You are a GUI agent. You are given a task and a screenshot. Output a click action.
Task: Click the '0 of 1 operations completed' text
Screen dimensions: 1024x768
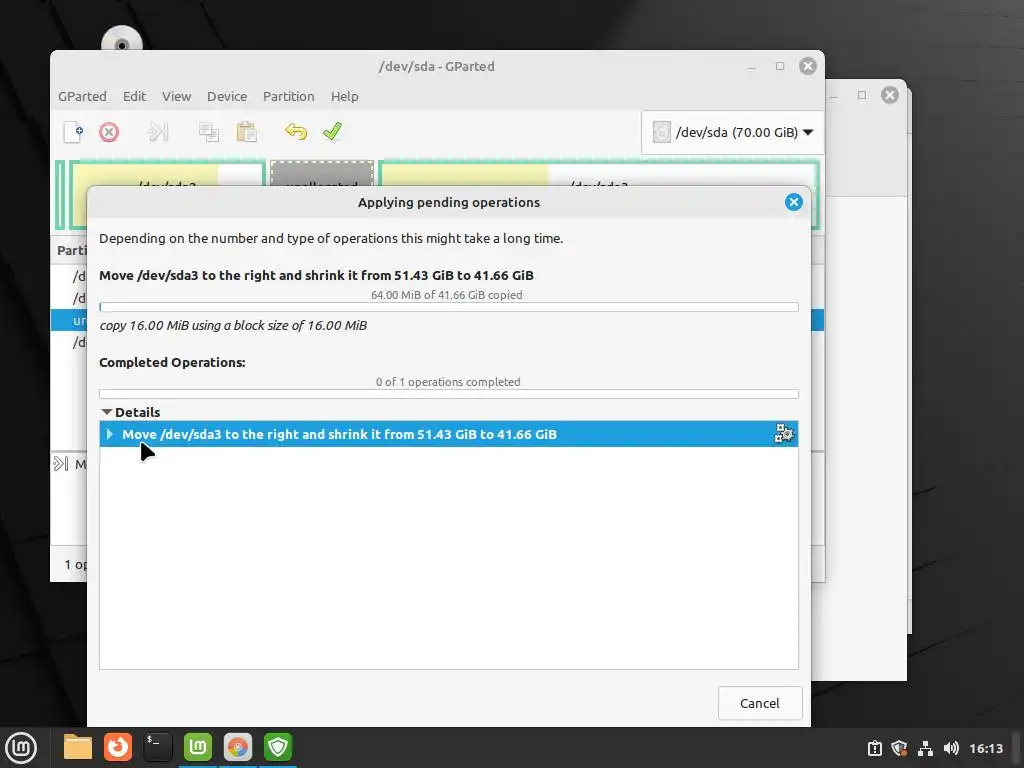[448, 382]
